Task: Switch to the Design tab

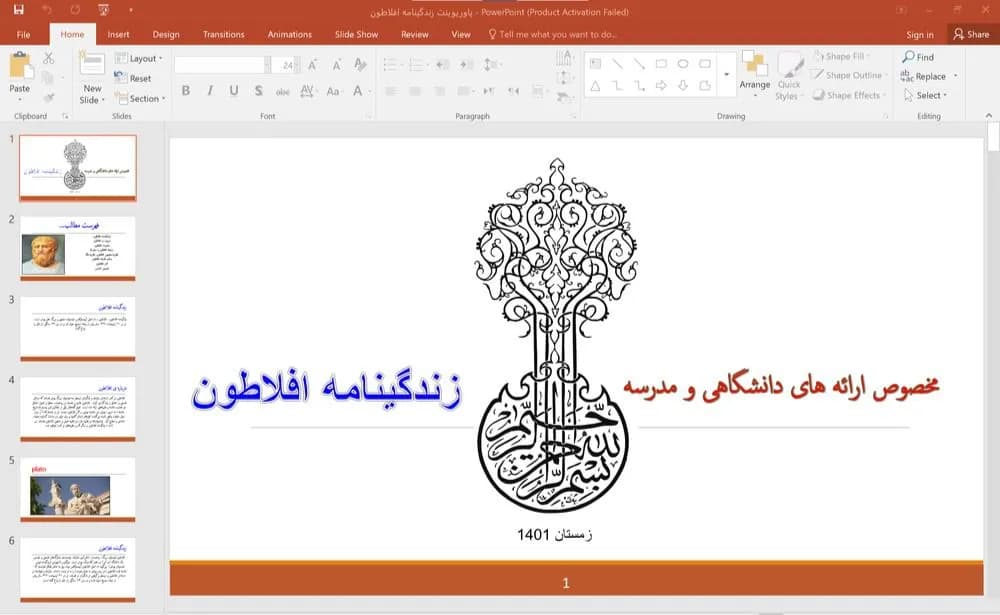Action: 166,34
